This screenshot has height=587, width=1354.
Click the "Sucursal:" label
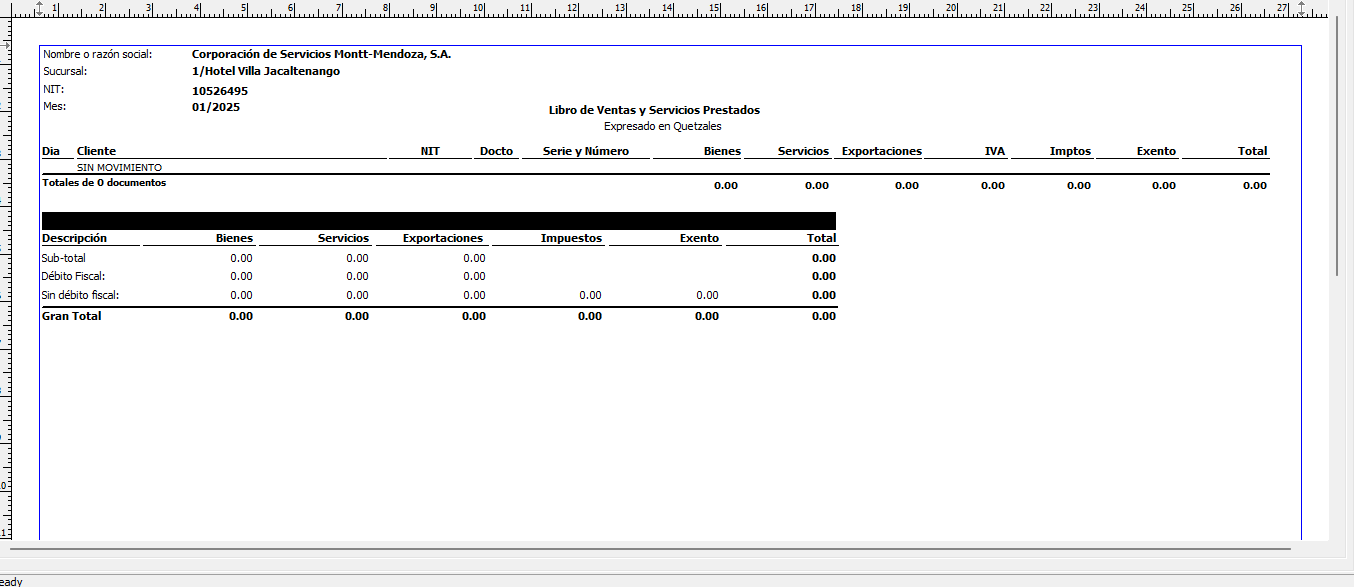click(65, 71)
